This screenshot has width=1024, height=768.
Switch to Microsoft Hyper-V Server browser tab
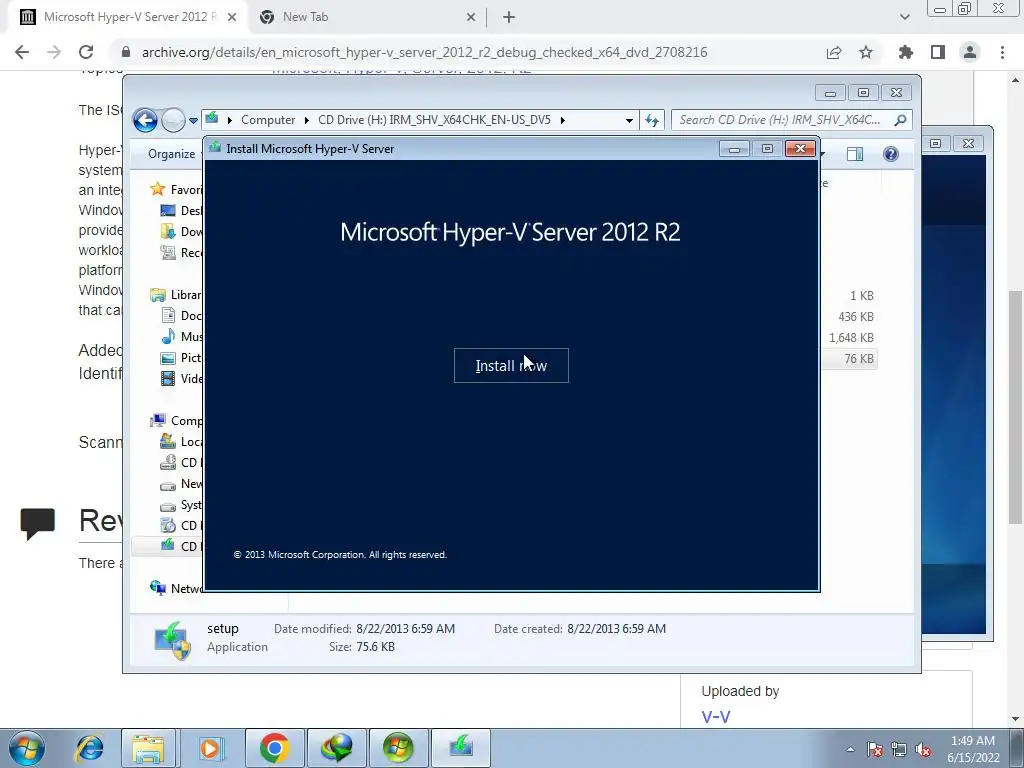[x=127, y=17]
